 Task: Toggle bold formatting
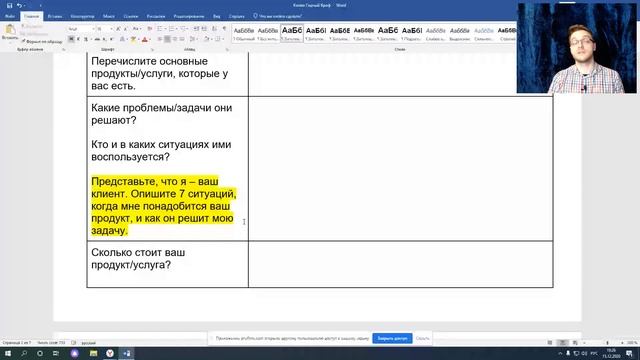pos(71,39)
